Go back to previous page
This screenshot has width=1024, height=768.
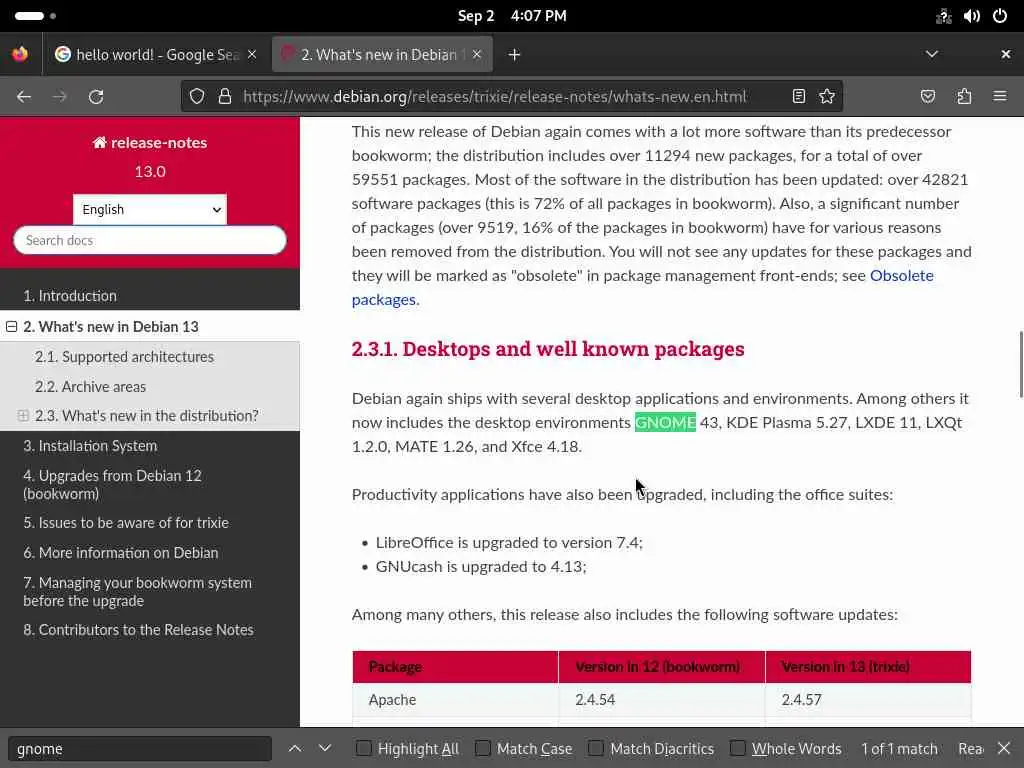pos(24,97)
